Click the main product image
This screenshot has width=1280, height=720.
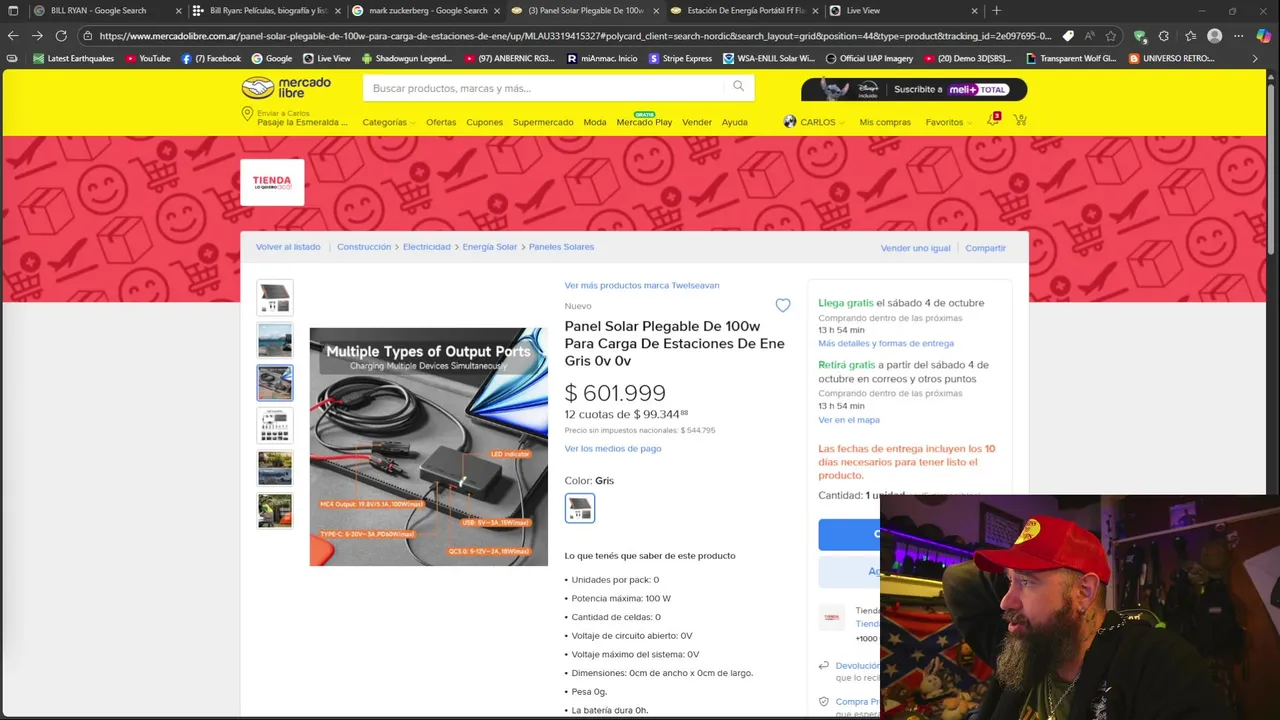[429, 447]
